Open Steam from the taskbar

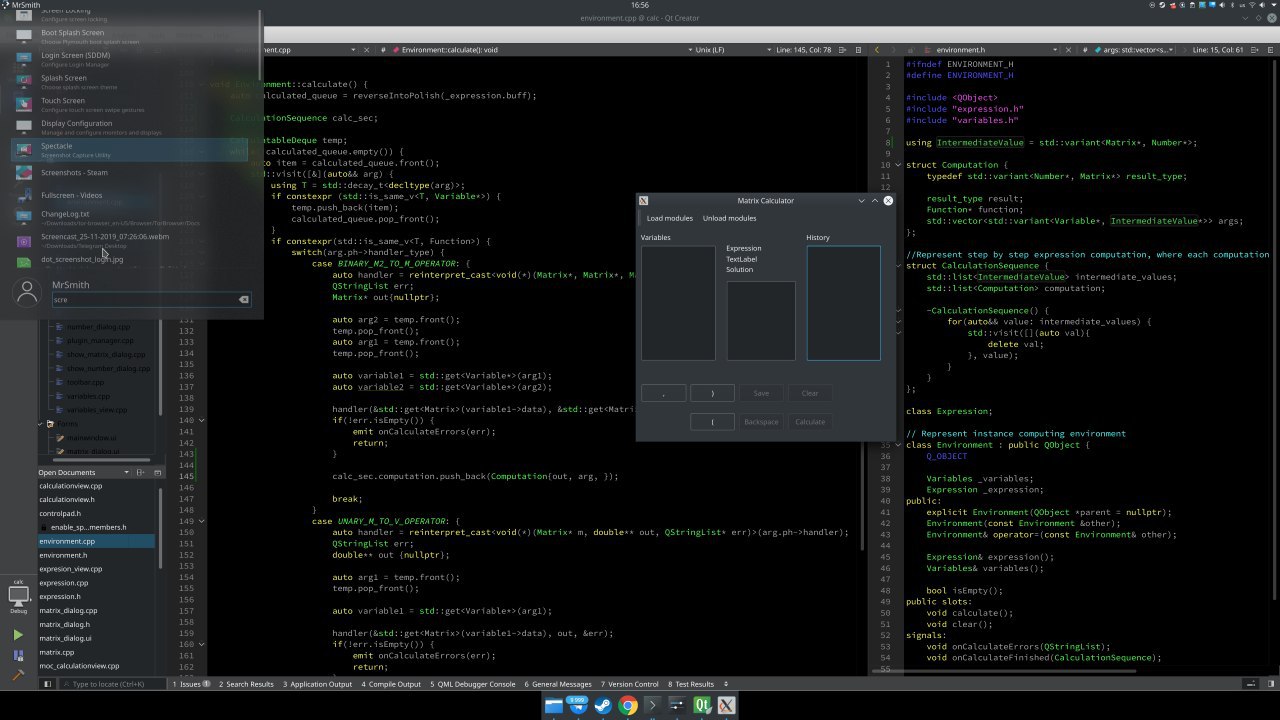[604, 706]
